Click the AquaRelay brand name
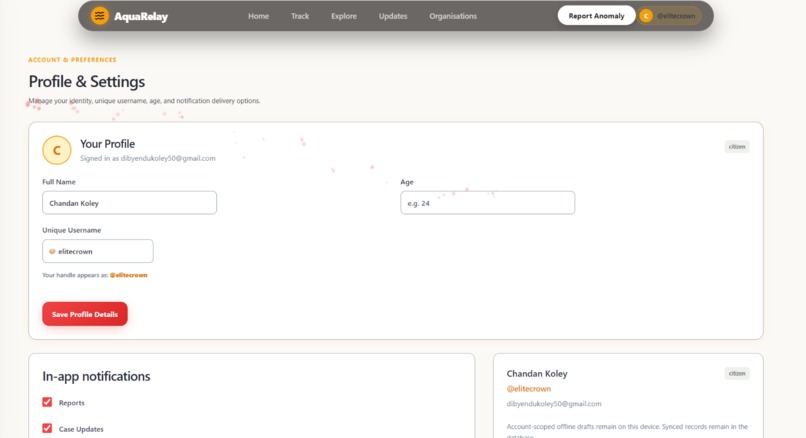The width and height of the screenshot is (806, 438). click(x=141, y=16)
